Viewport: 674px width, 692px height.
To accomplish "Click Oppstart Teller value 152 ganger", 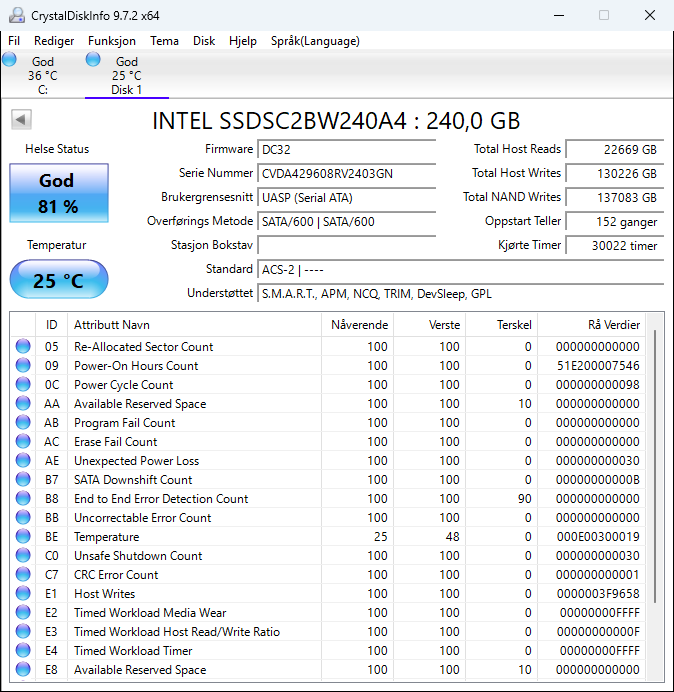I will pyautogui.click(x=614, y=221).
